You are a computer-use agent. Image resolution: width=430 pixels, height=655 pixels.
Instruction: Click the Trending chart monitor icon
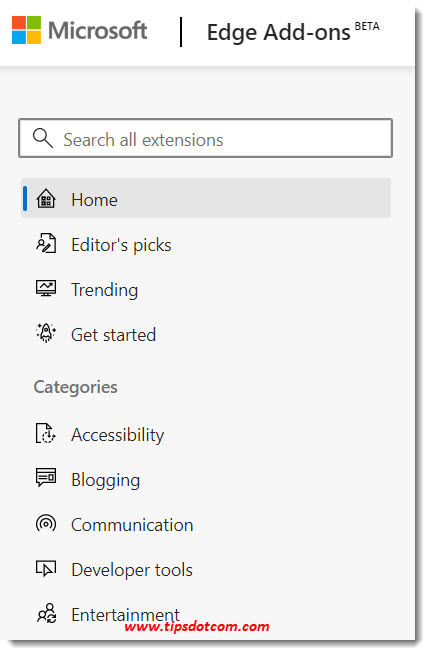46,289
